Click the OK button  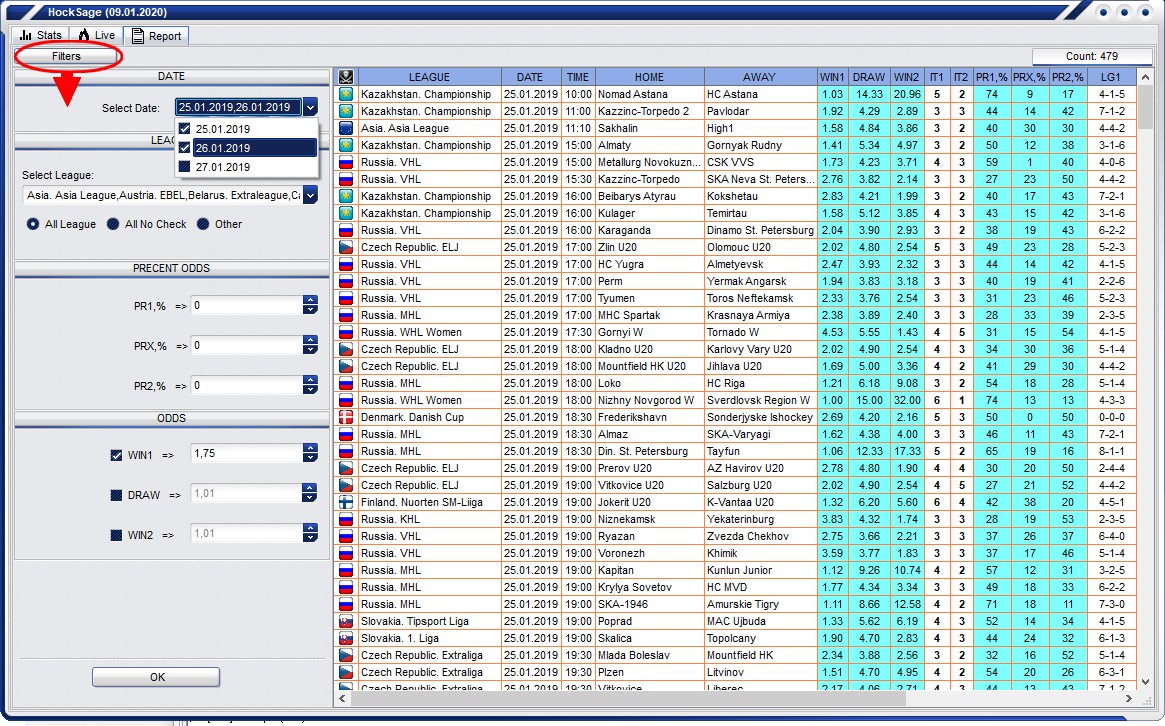pos(156,677)
